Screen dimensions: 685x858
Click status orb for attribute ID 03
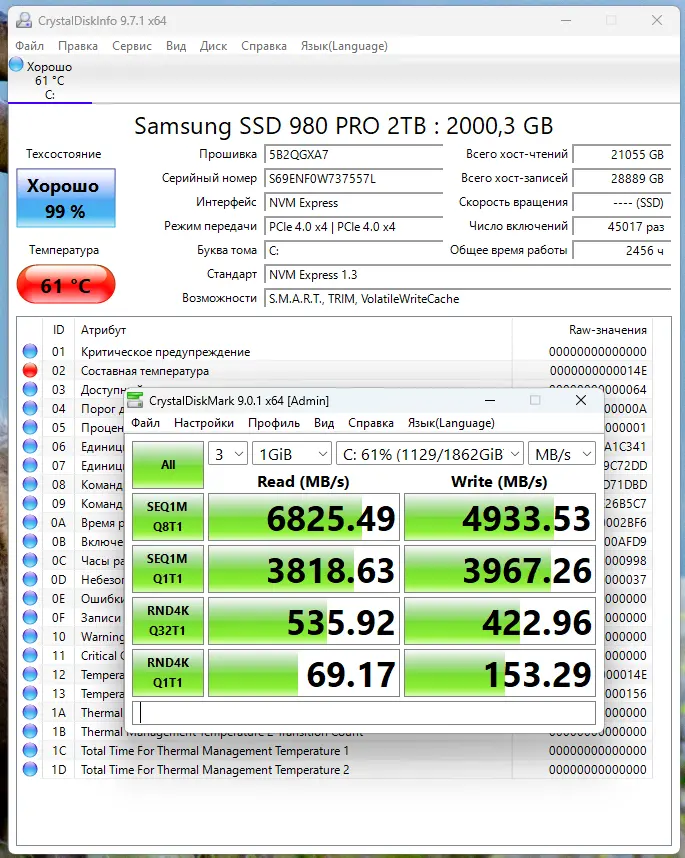(30, 389)
